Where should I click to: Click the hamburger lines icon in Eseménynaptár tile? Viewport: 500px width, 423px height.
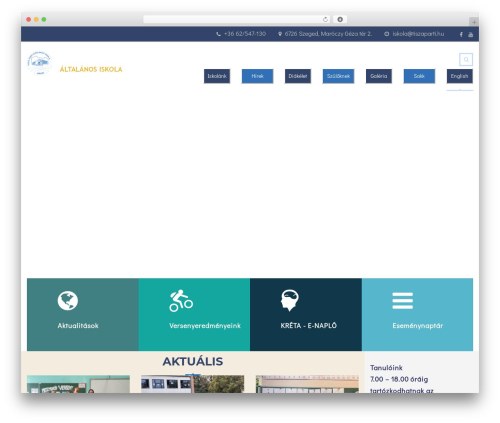[x=403, y=301]
